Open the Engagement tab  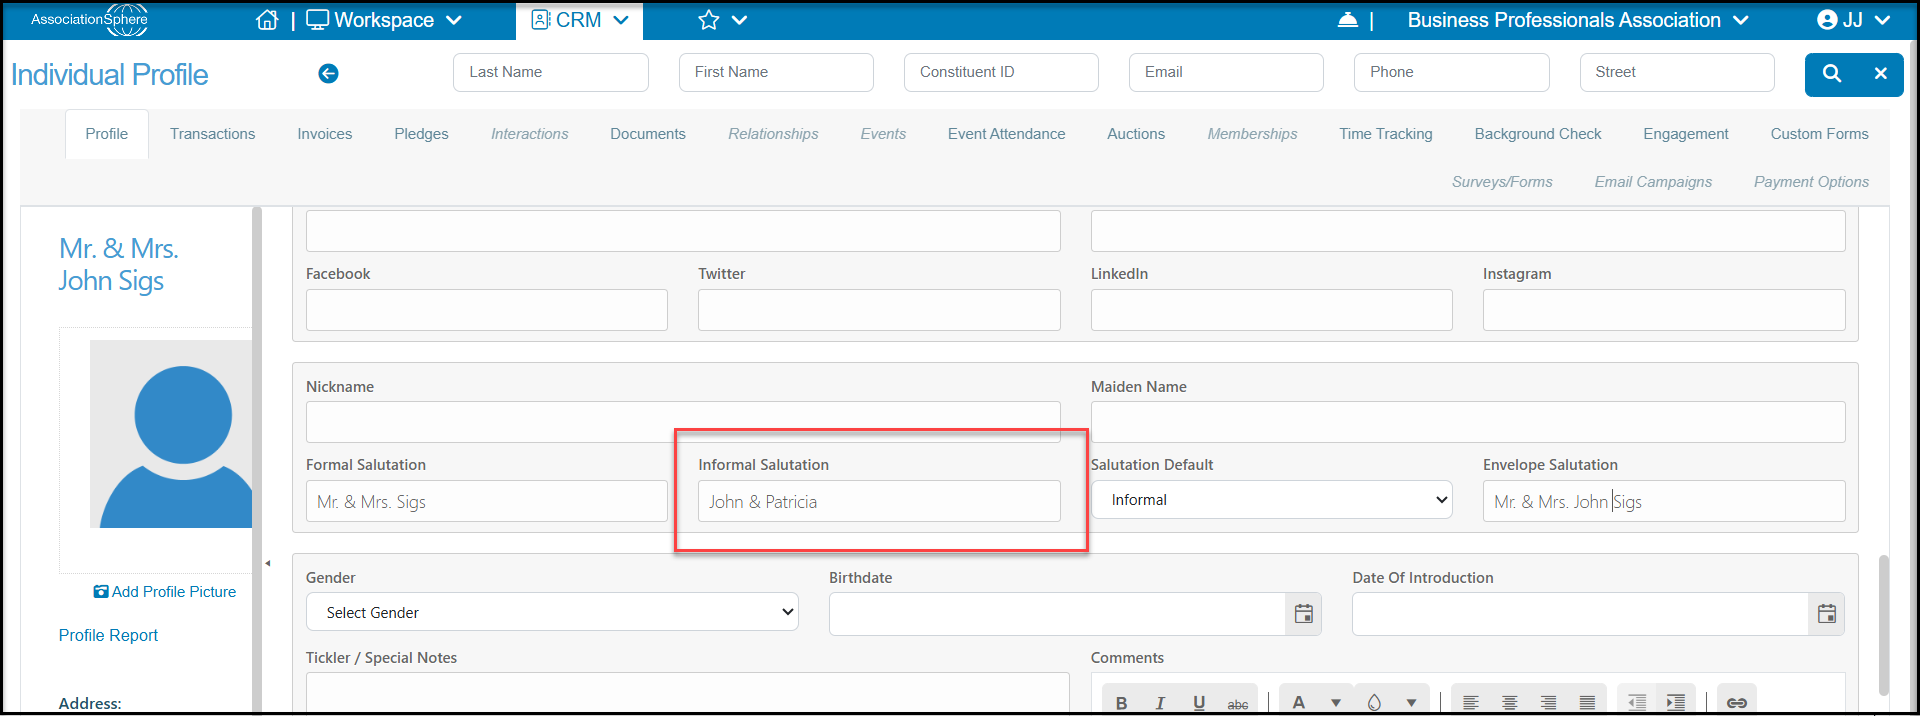click(1686, 134)
